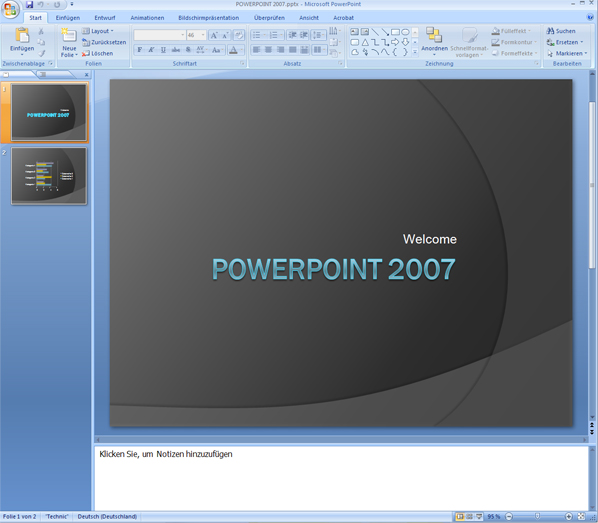
Task: Center the paragraph text
Action: point(268,50)
